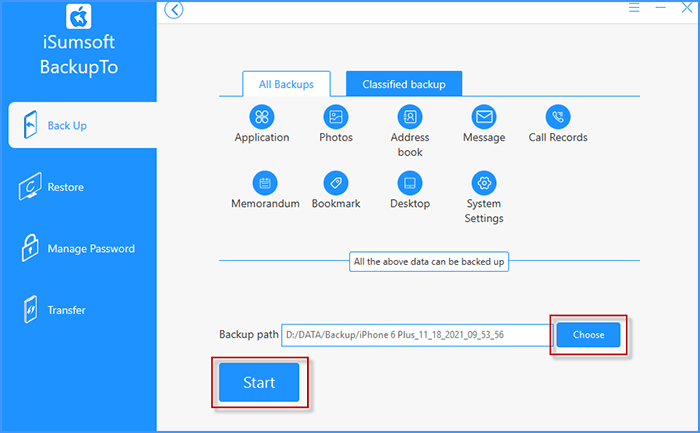Viewport: 700px width, 433px height.
Task: Click the Manage Password lock icon
Action: (30, 247)
